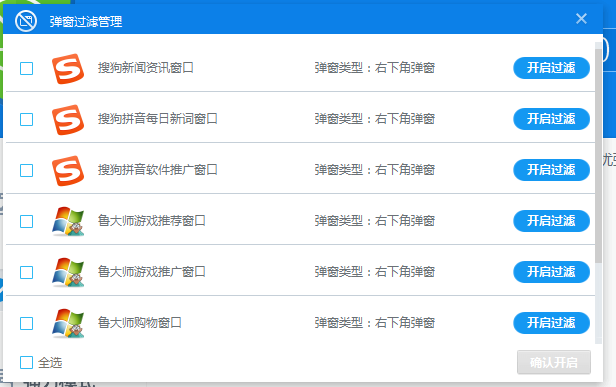The image size is (616, 387).
Task: Click Ludashi icon for 鲁大师购物窗口
Action: coord(68,323)
